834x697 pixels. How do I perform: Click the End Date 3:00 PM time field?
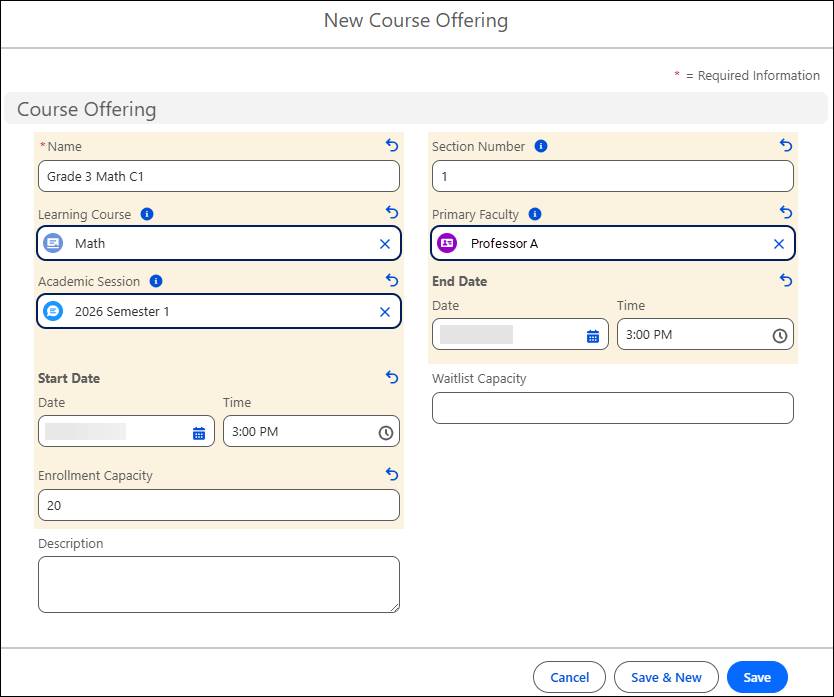(x=705, y=334)
